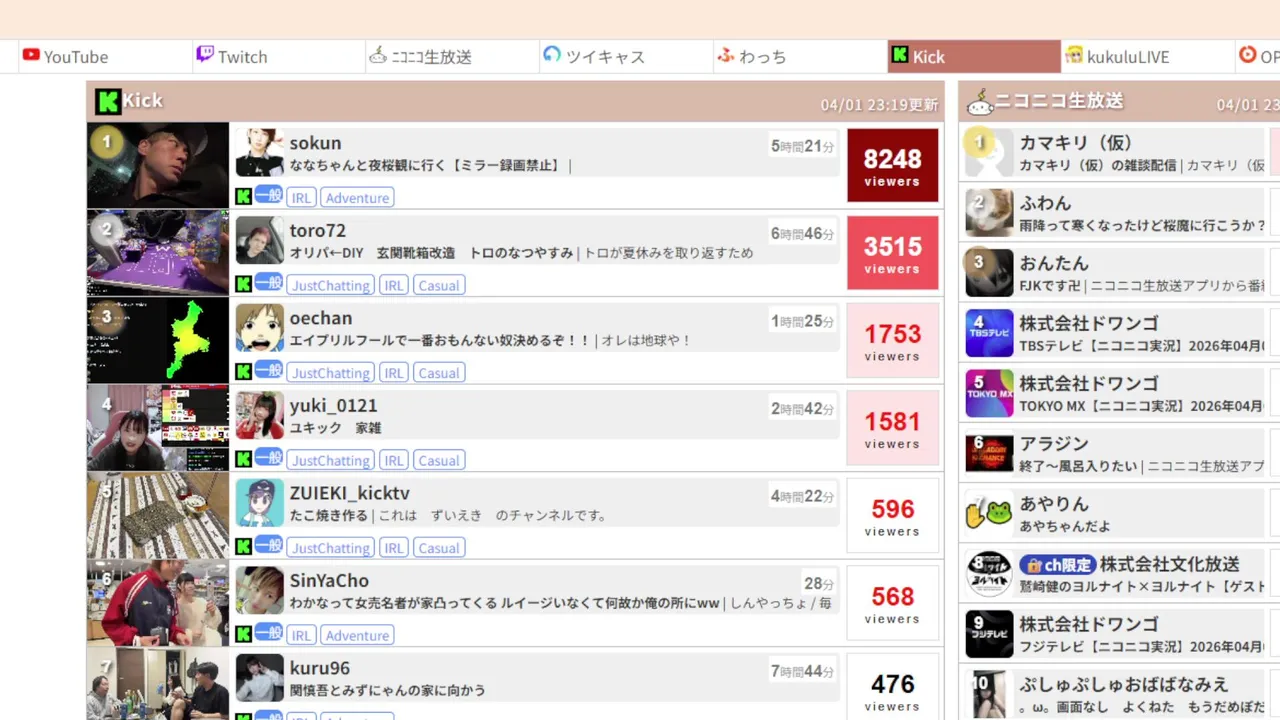Click the Kick badge icon under sokun
1280x720 pixels.
click(x=243, y=197)
